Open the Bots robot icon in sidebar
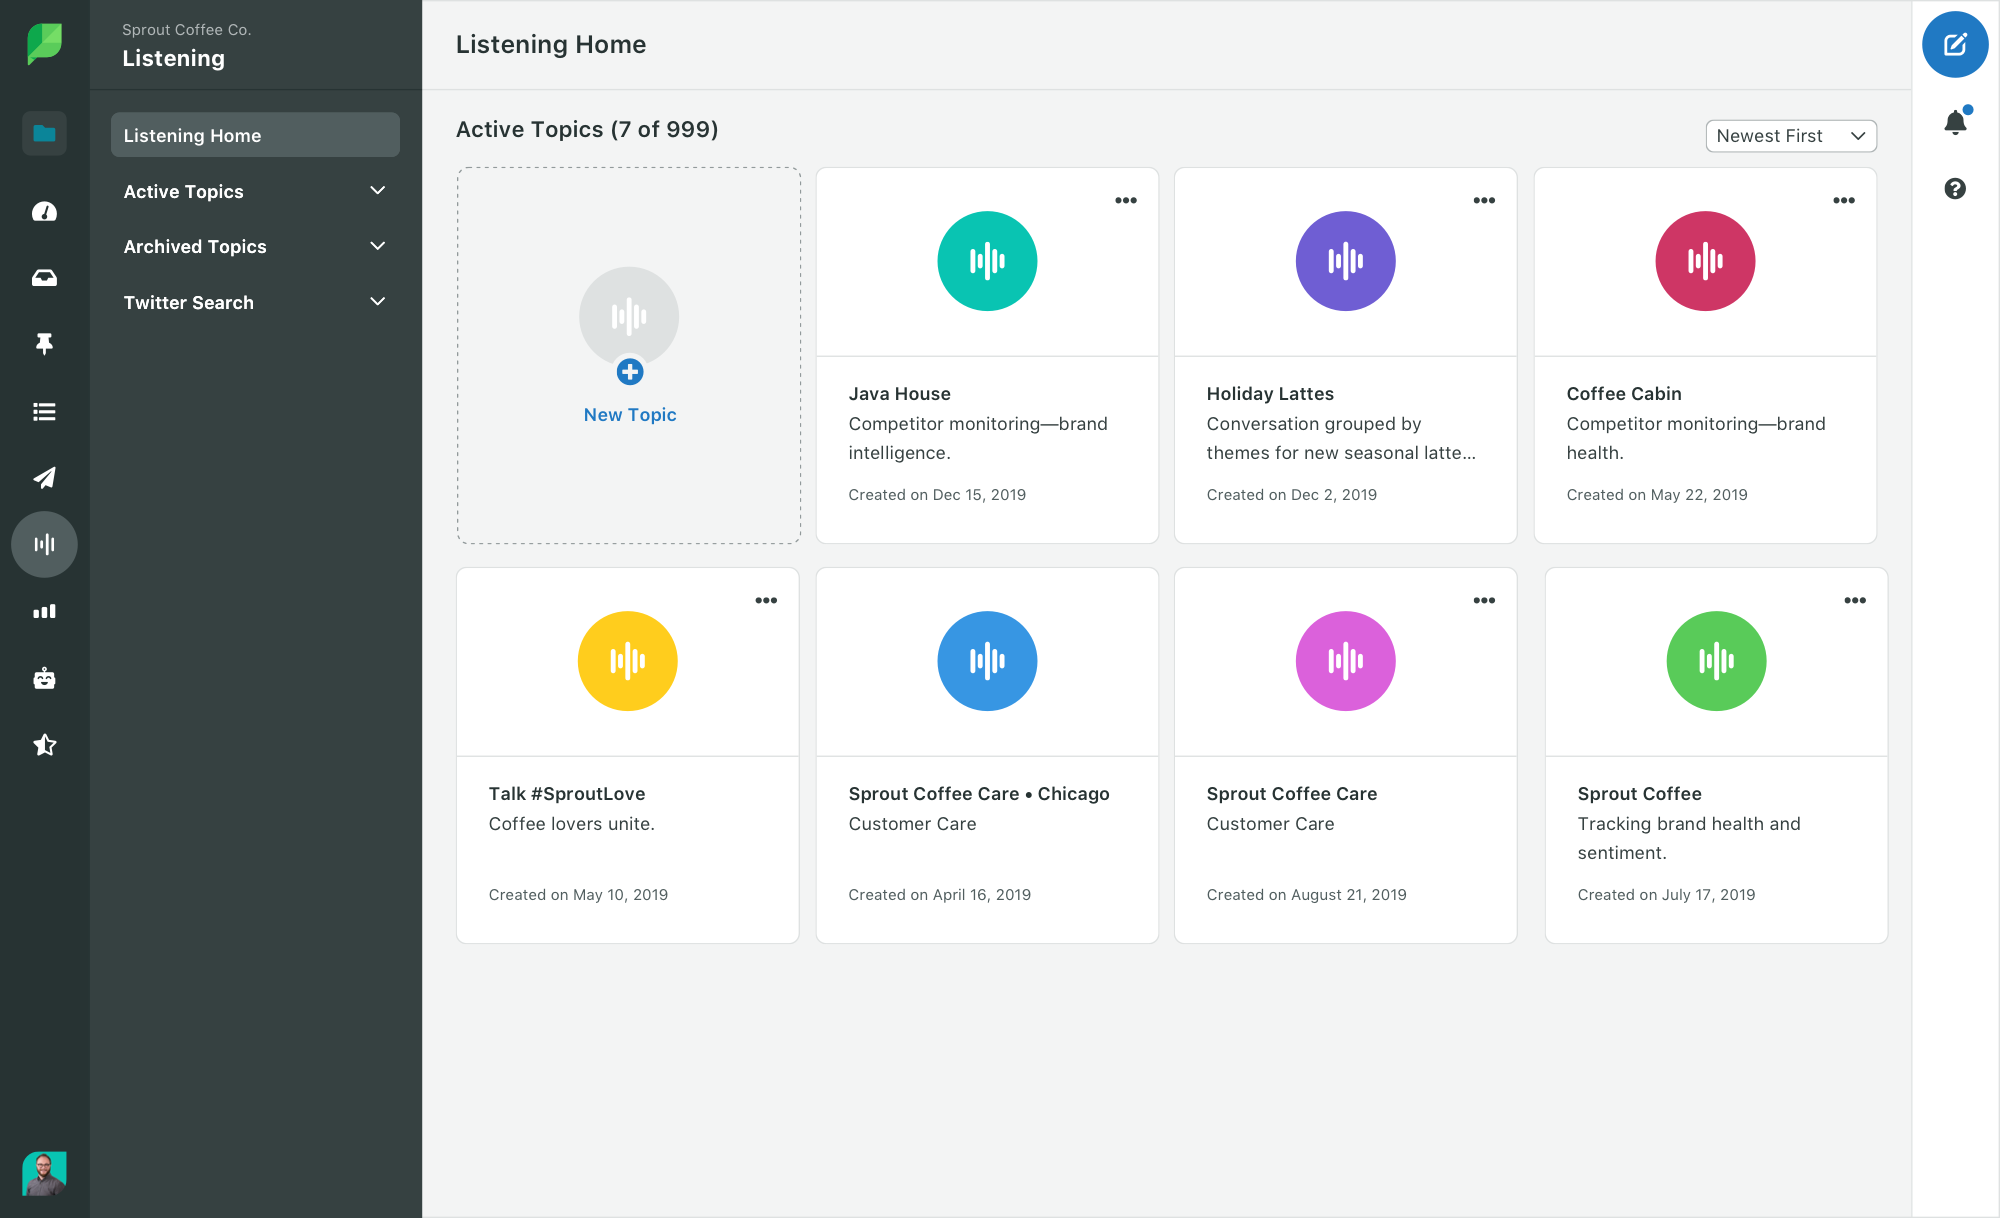Screen dimensions: 2000x1218 [44, 678]
